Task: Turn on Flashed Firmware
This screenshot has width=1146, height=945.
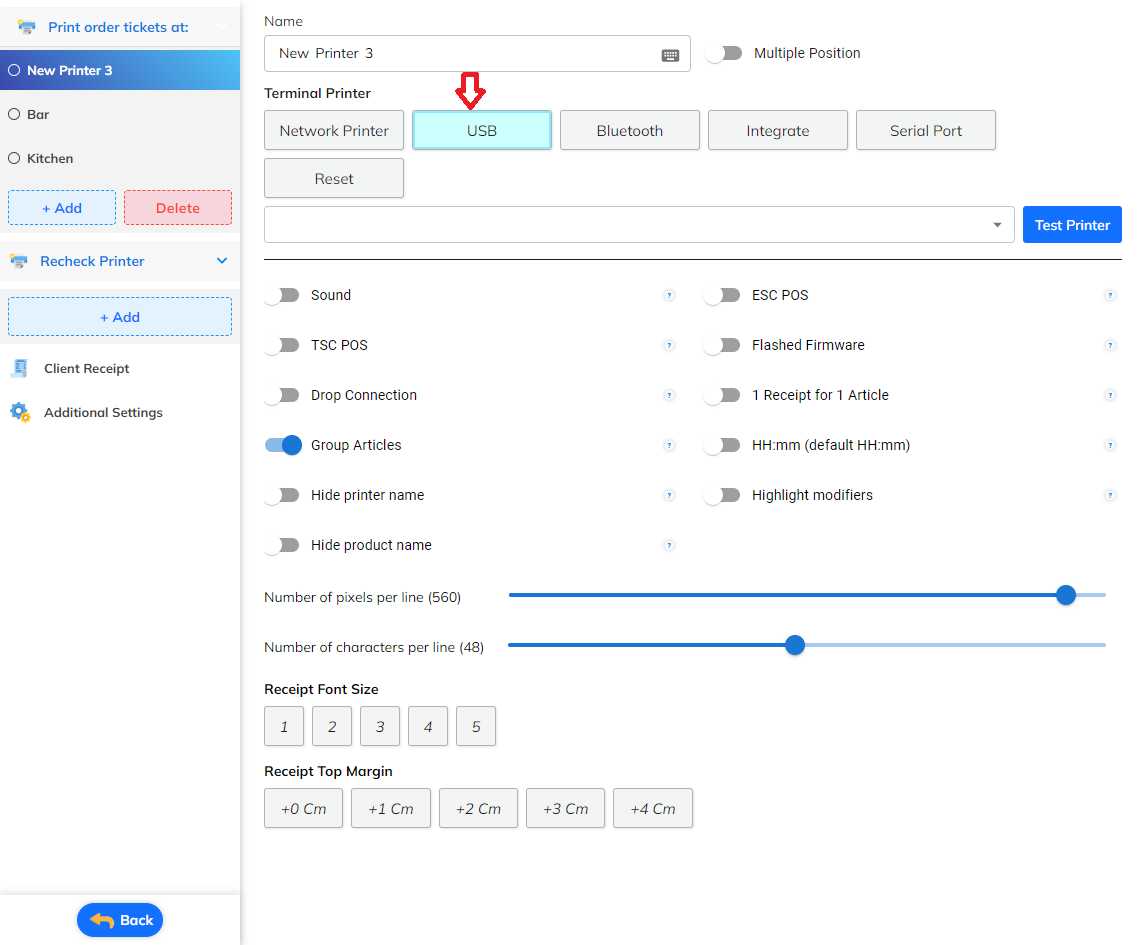Action: tap(722, 345)
